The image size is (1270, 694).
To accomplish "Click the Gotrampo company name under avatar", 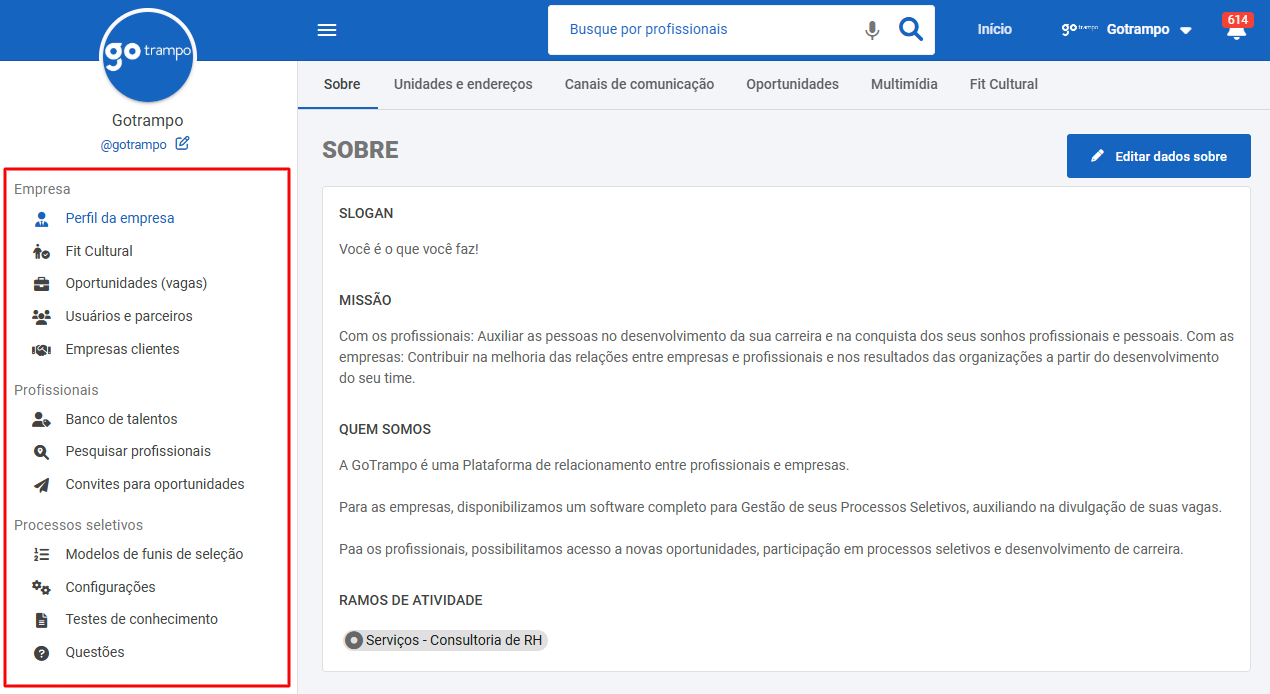I will 148,120.
